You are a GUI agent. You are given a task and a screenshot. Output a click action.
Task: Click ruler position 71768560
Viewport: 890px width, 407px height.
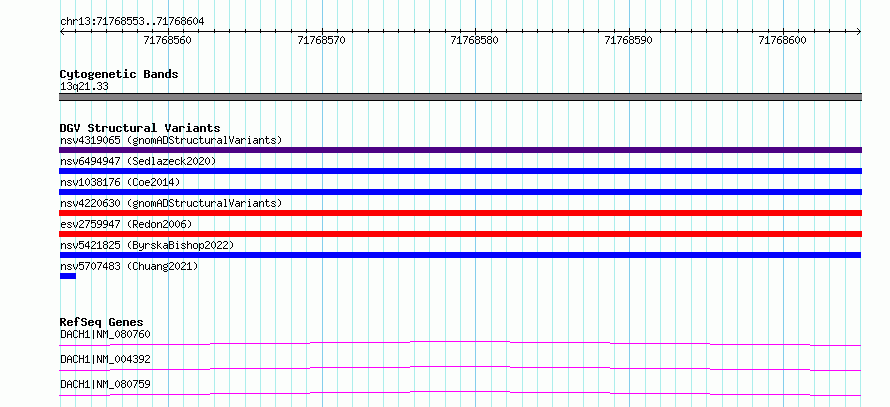pos(167,40)
